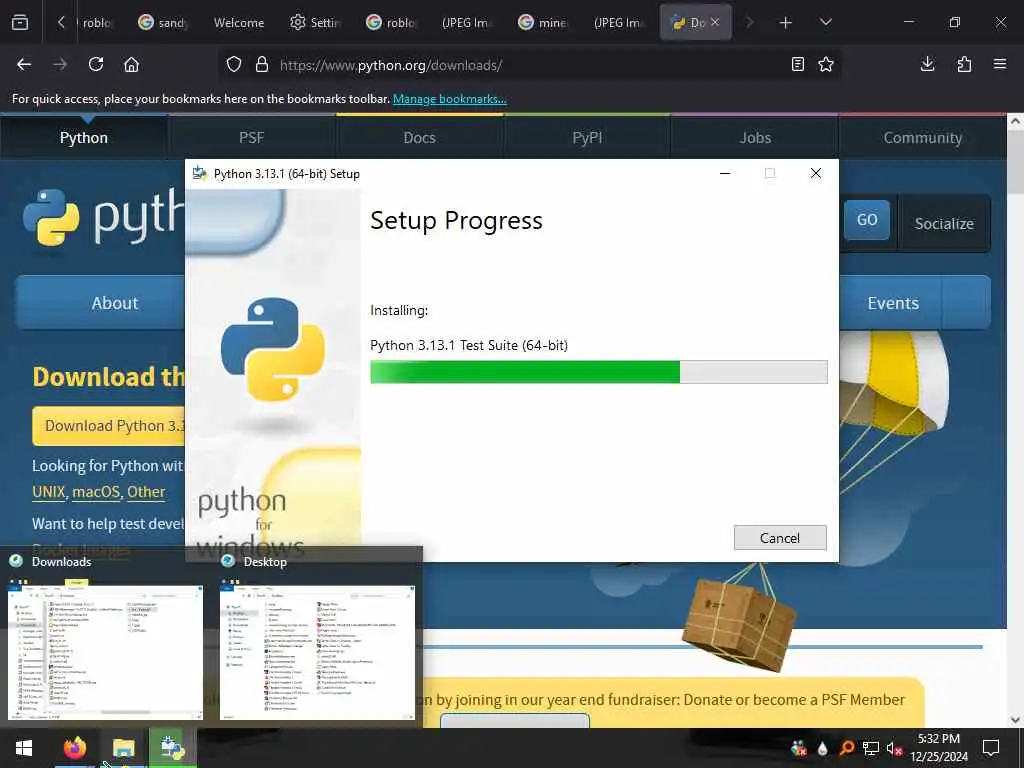Click the green installation progress bar
The width and height of the screenshot is (1024, 768).
pyautogui.click(x=598, y=372)
